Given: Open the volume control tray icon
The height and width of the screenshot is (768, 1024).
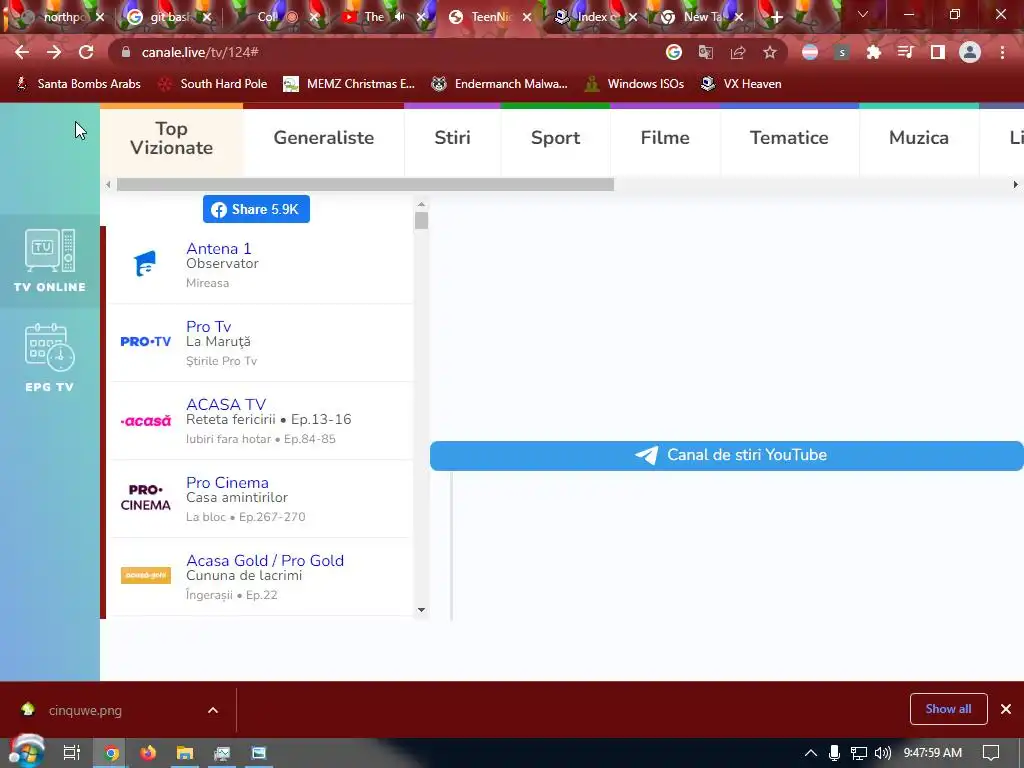Looking at the screenshot, I should pos(883,753).
